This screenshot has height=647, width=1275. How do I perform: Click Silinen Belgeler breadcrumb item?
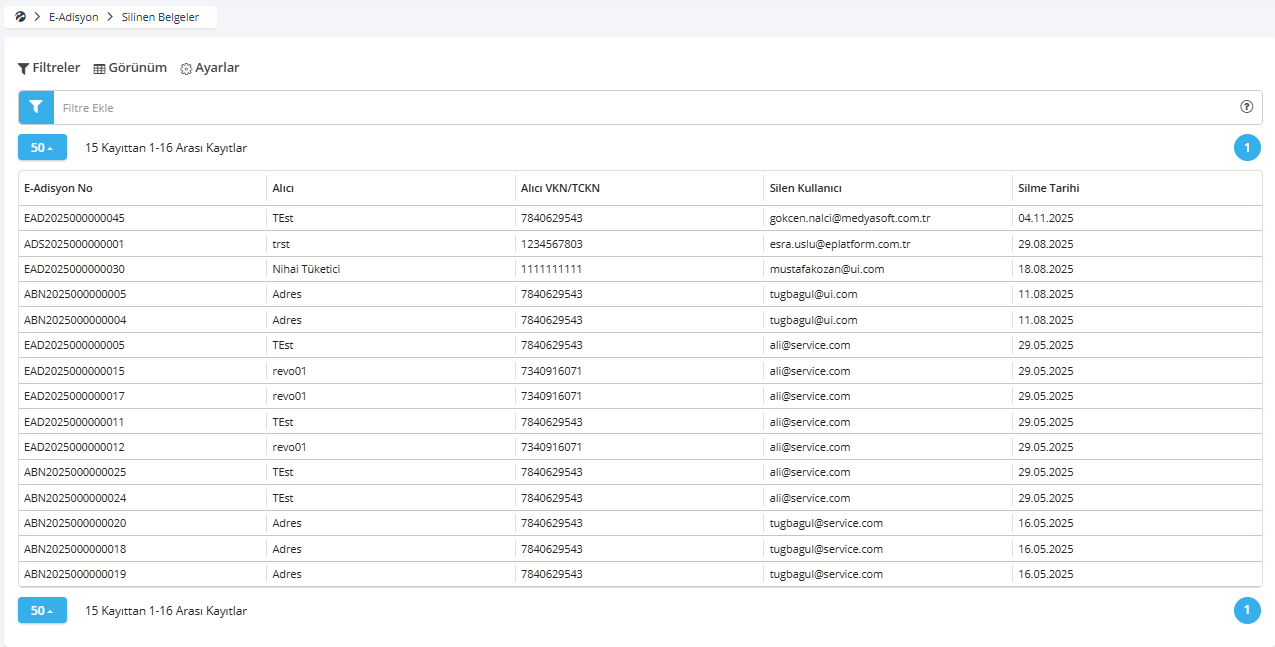(161, 17)
